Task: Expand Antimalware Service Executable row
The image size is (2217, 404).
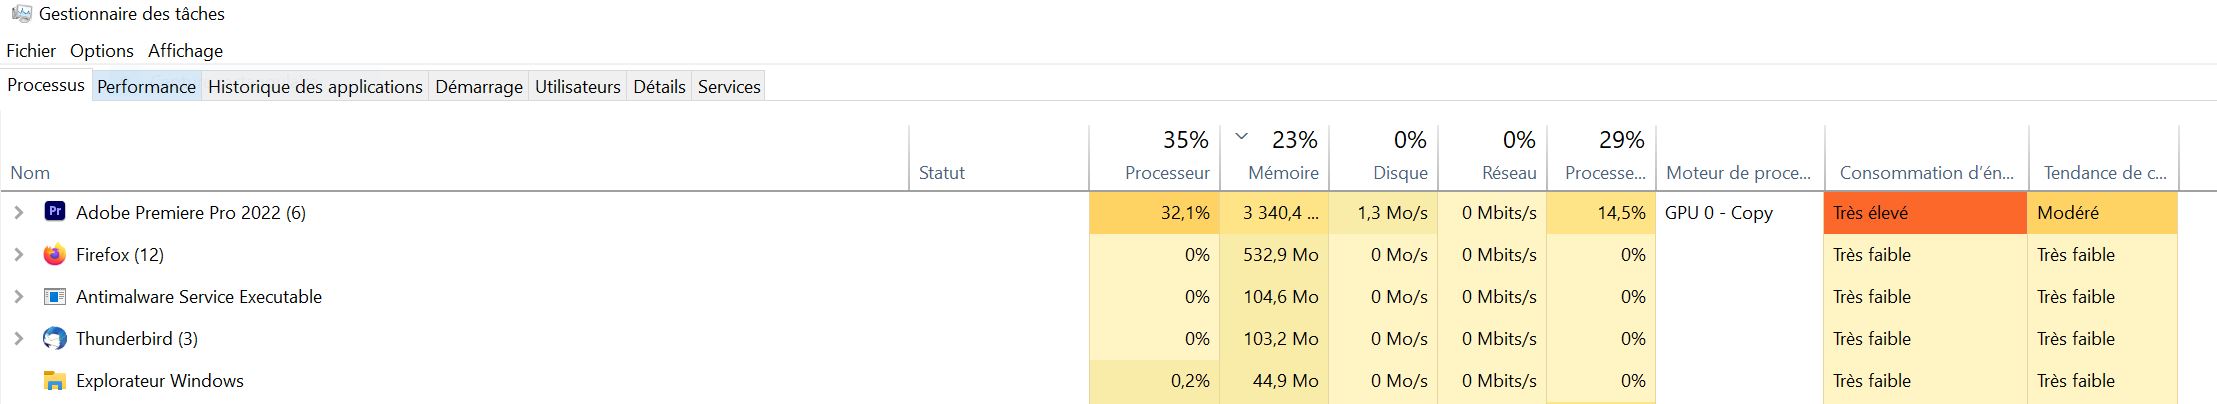Action: [x=18, y=296]
